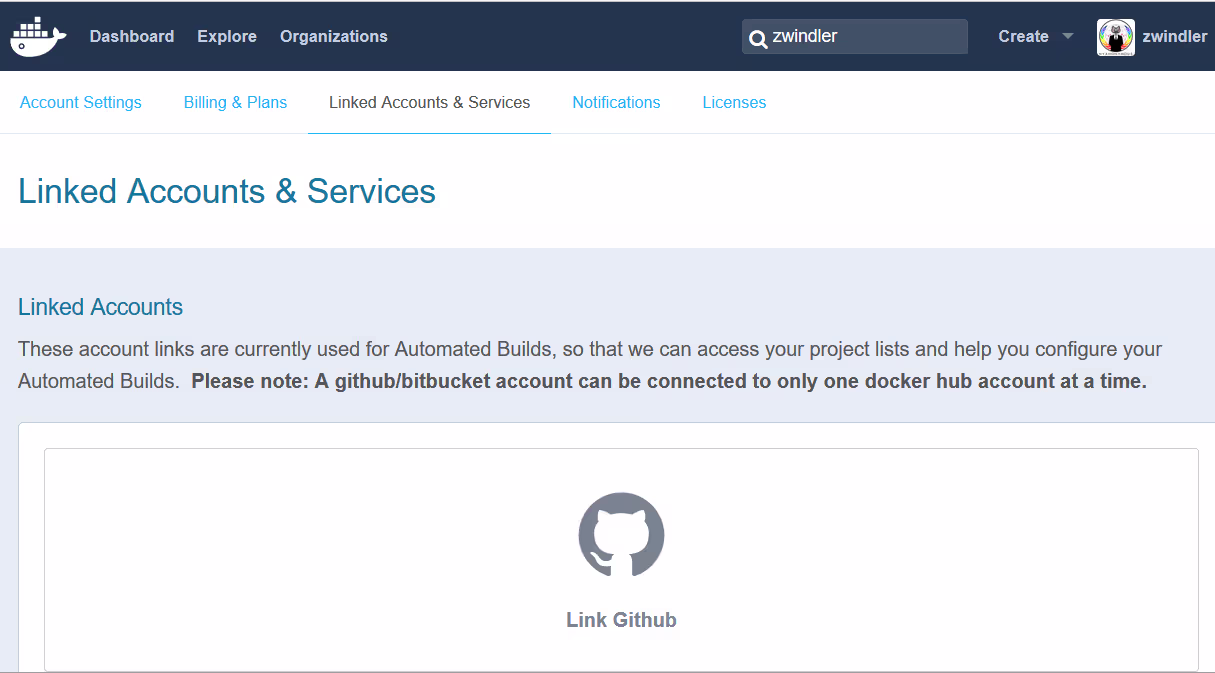
Task: Click the Link Github text label
Action: point(621,620)
